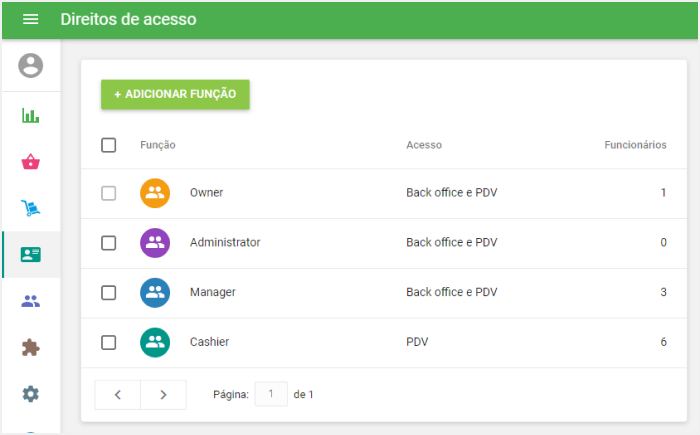
Task: Open the customers people icon
Action: click(31, 301)
